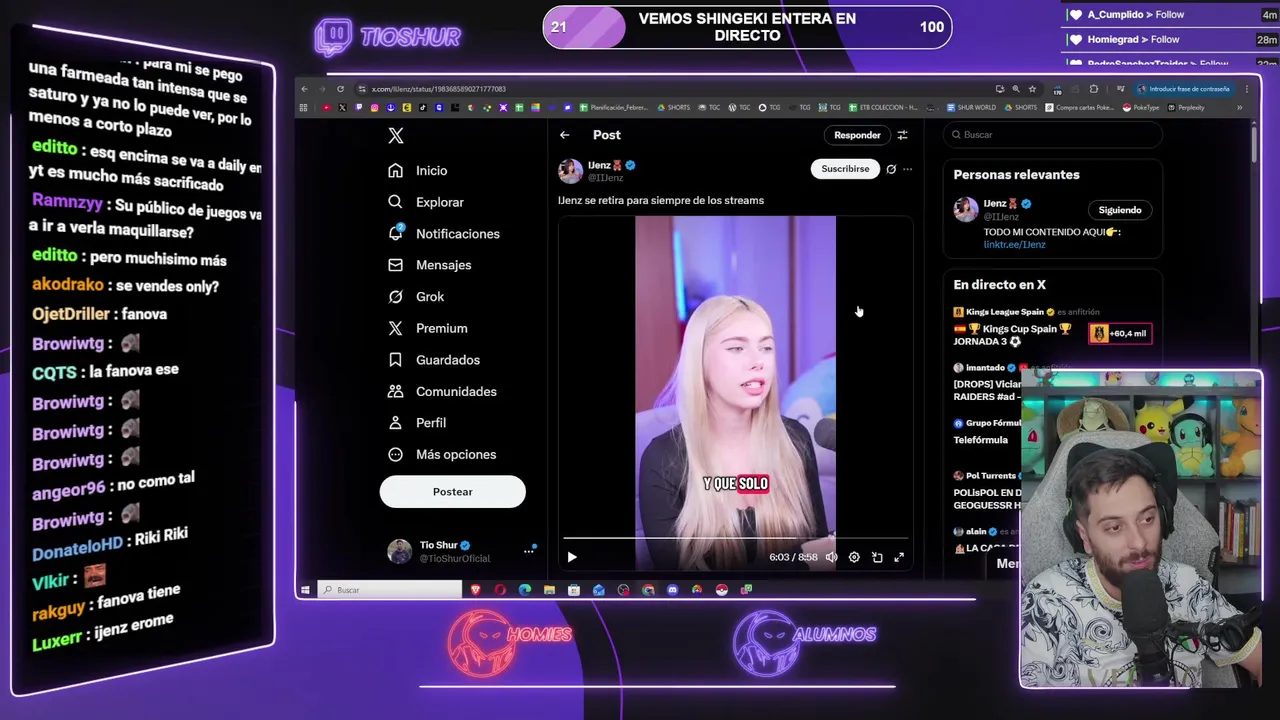Open Microsoft Edge from the taskbar
Viewport: 1280px width, 720px height.
[525, 590]
